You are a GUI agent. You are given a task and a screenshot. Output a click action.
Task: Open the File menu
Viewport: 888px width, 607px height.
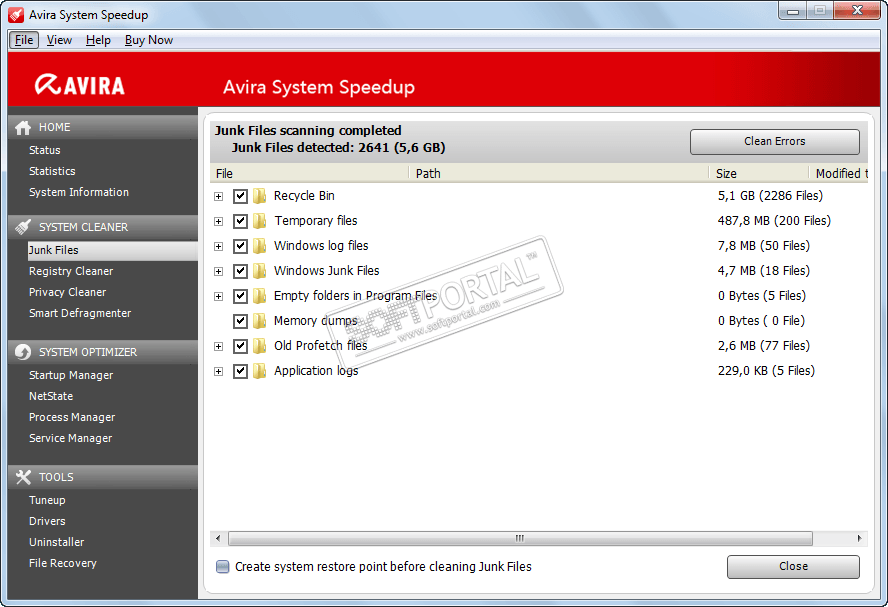point(24,40)
